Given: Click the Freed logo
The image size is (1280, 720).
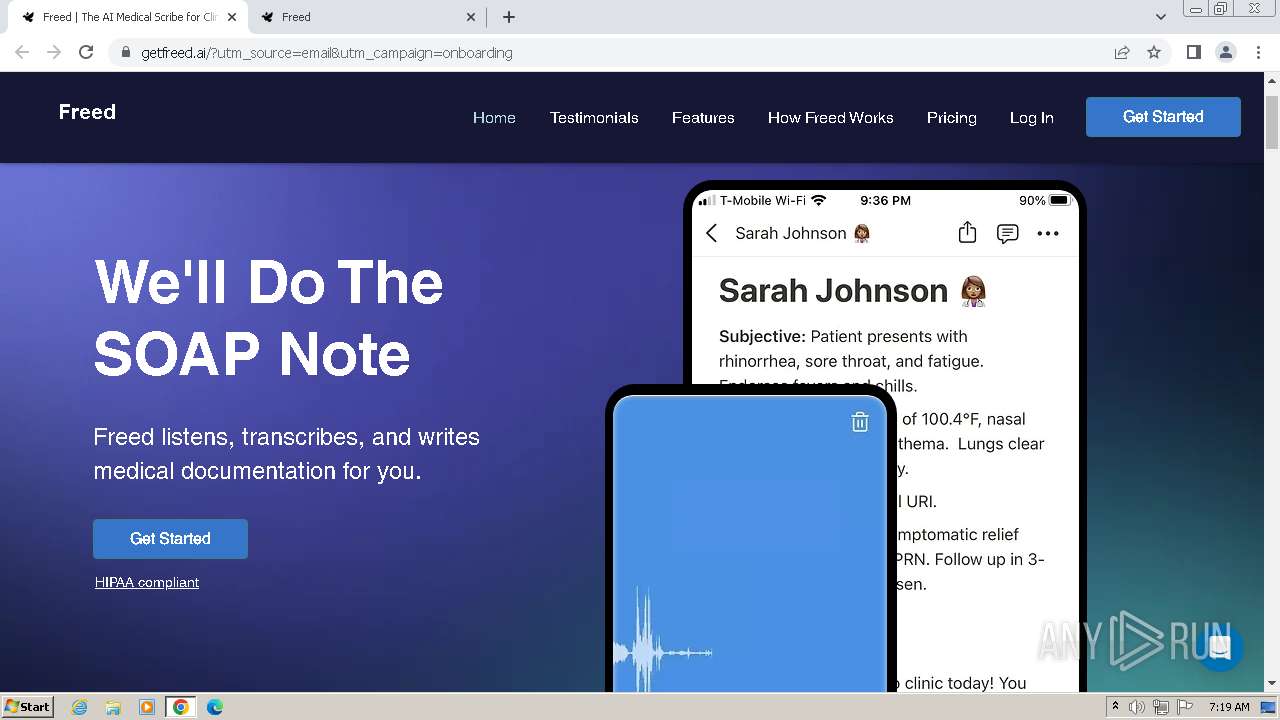Looking at the screenshot, I should [87, 112].
